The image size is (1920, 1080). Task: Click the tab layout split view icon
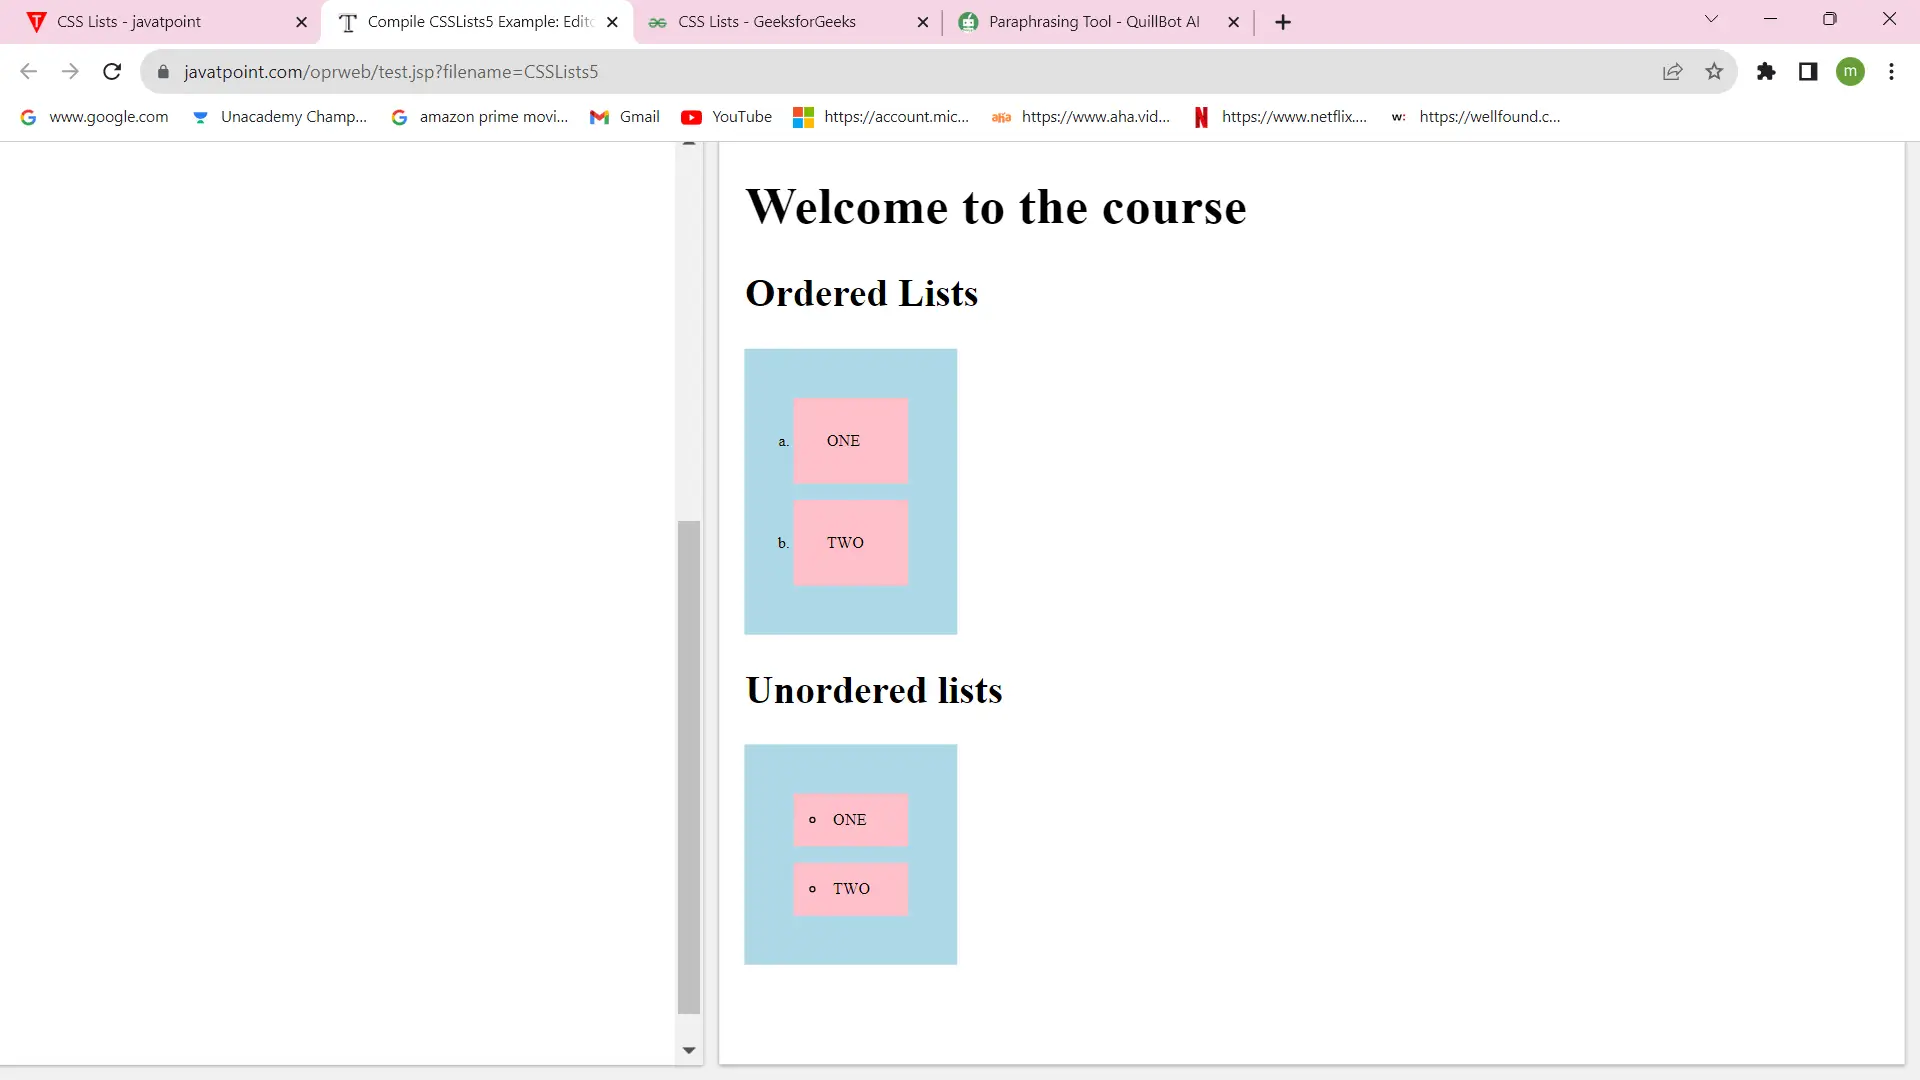[1808, 73]
